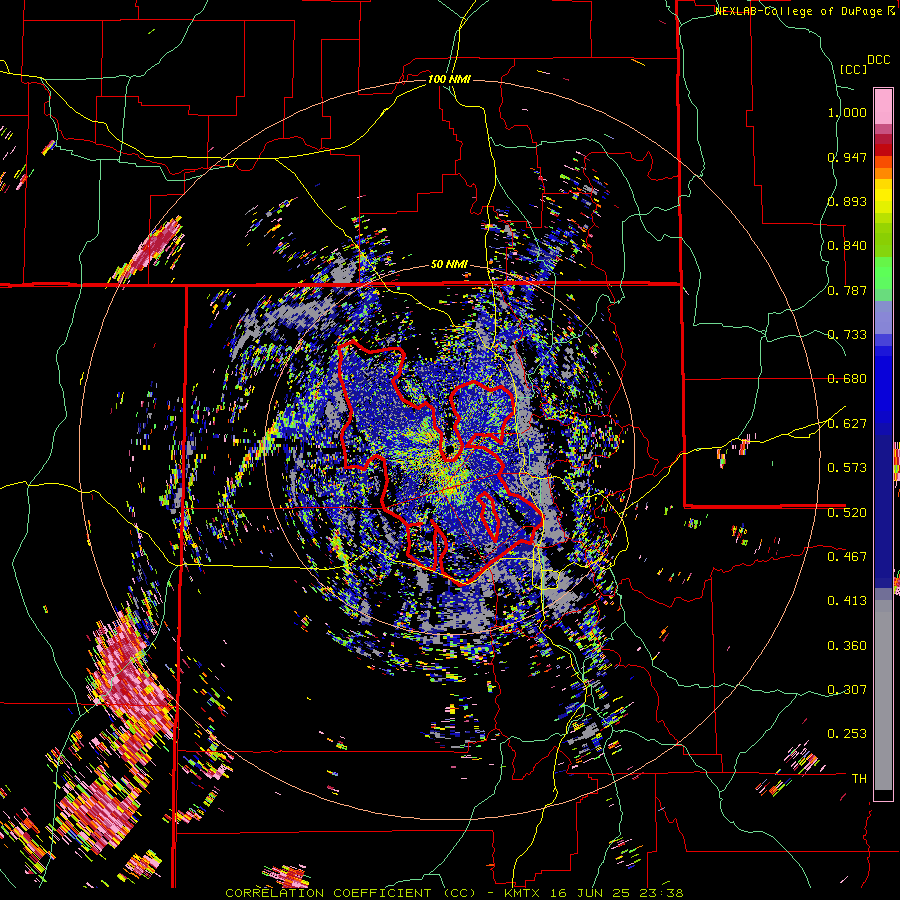Click the TH threshold label on scale
Viewport: 900px width, 900px height.
tap(859, 779)
